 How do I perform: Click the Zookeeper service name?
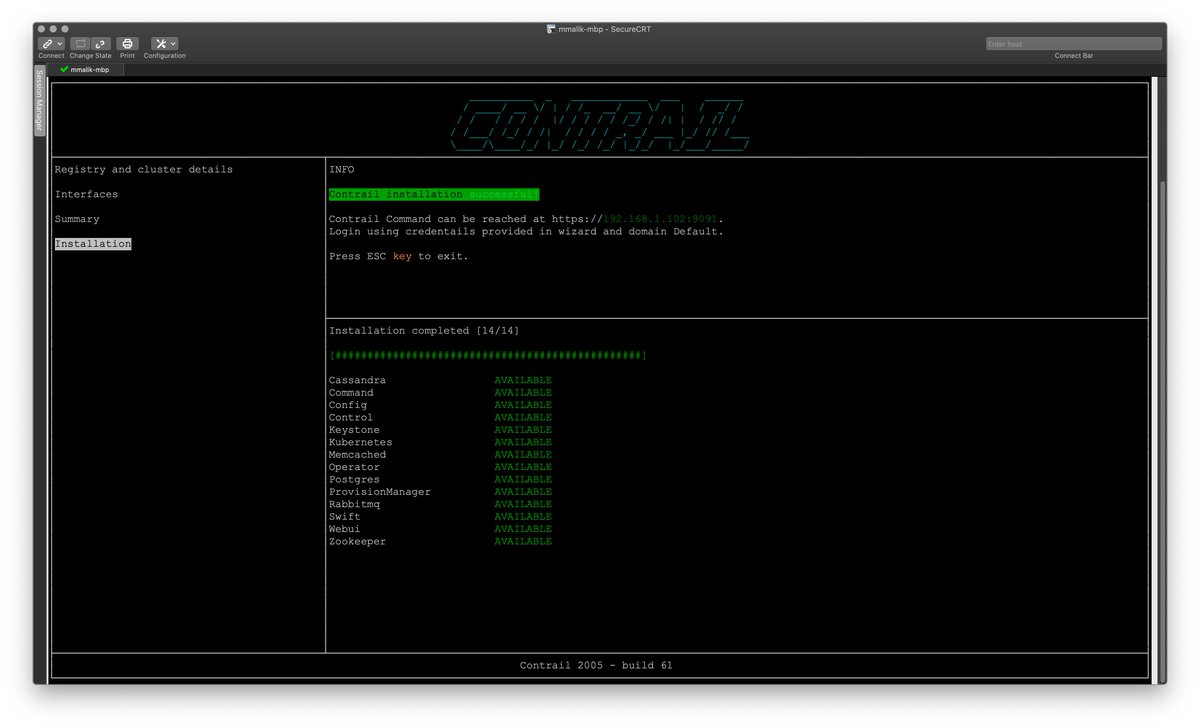[357, 542]
